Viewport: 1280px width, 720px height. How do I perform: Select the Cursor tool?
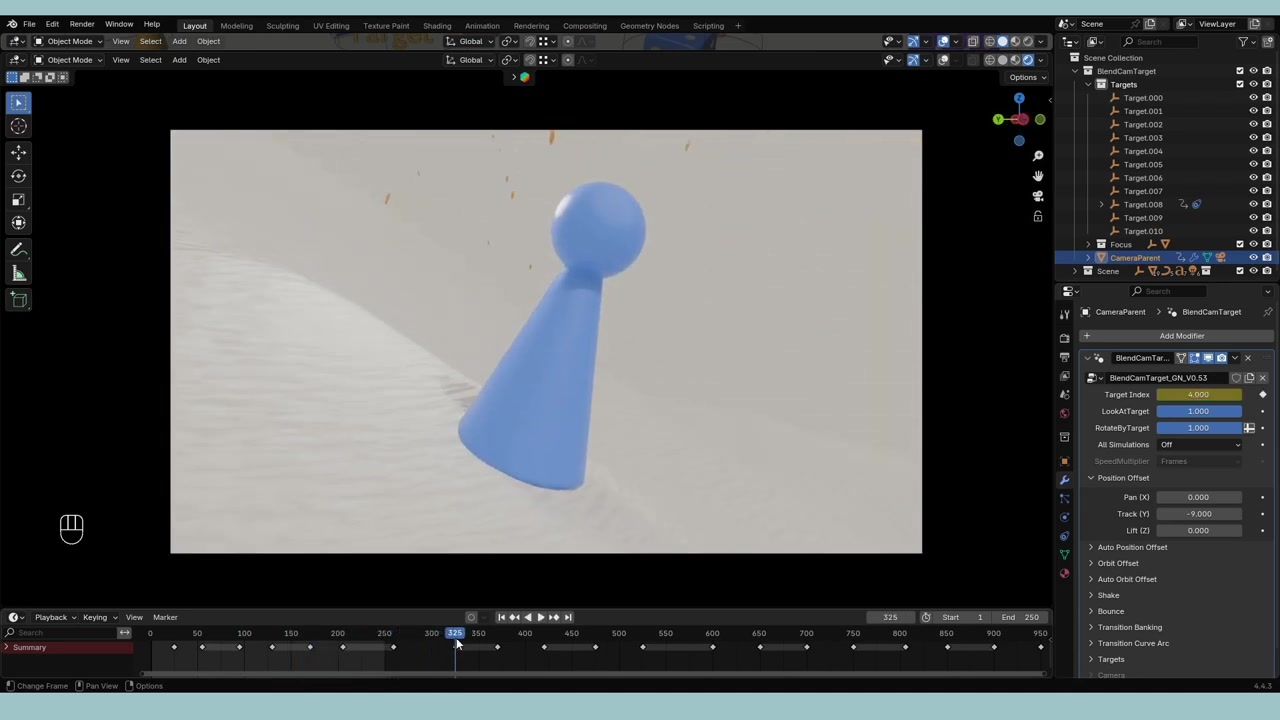[18, 126]
